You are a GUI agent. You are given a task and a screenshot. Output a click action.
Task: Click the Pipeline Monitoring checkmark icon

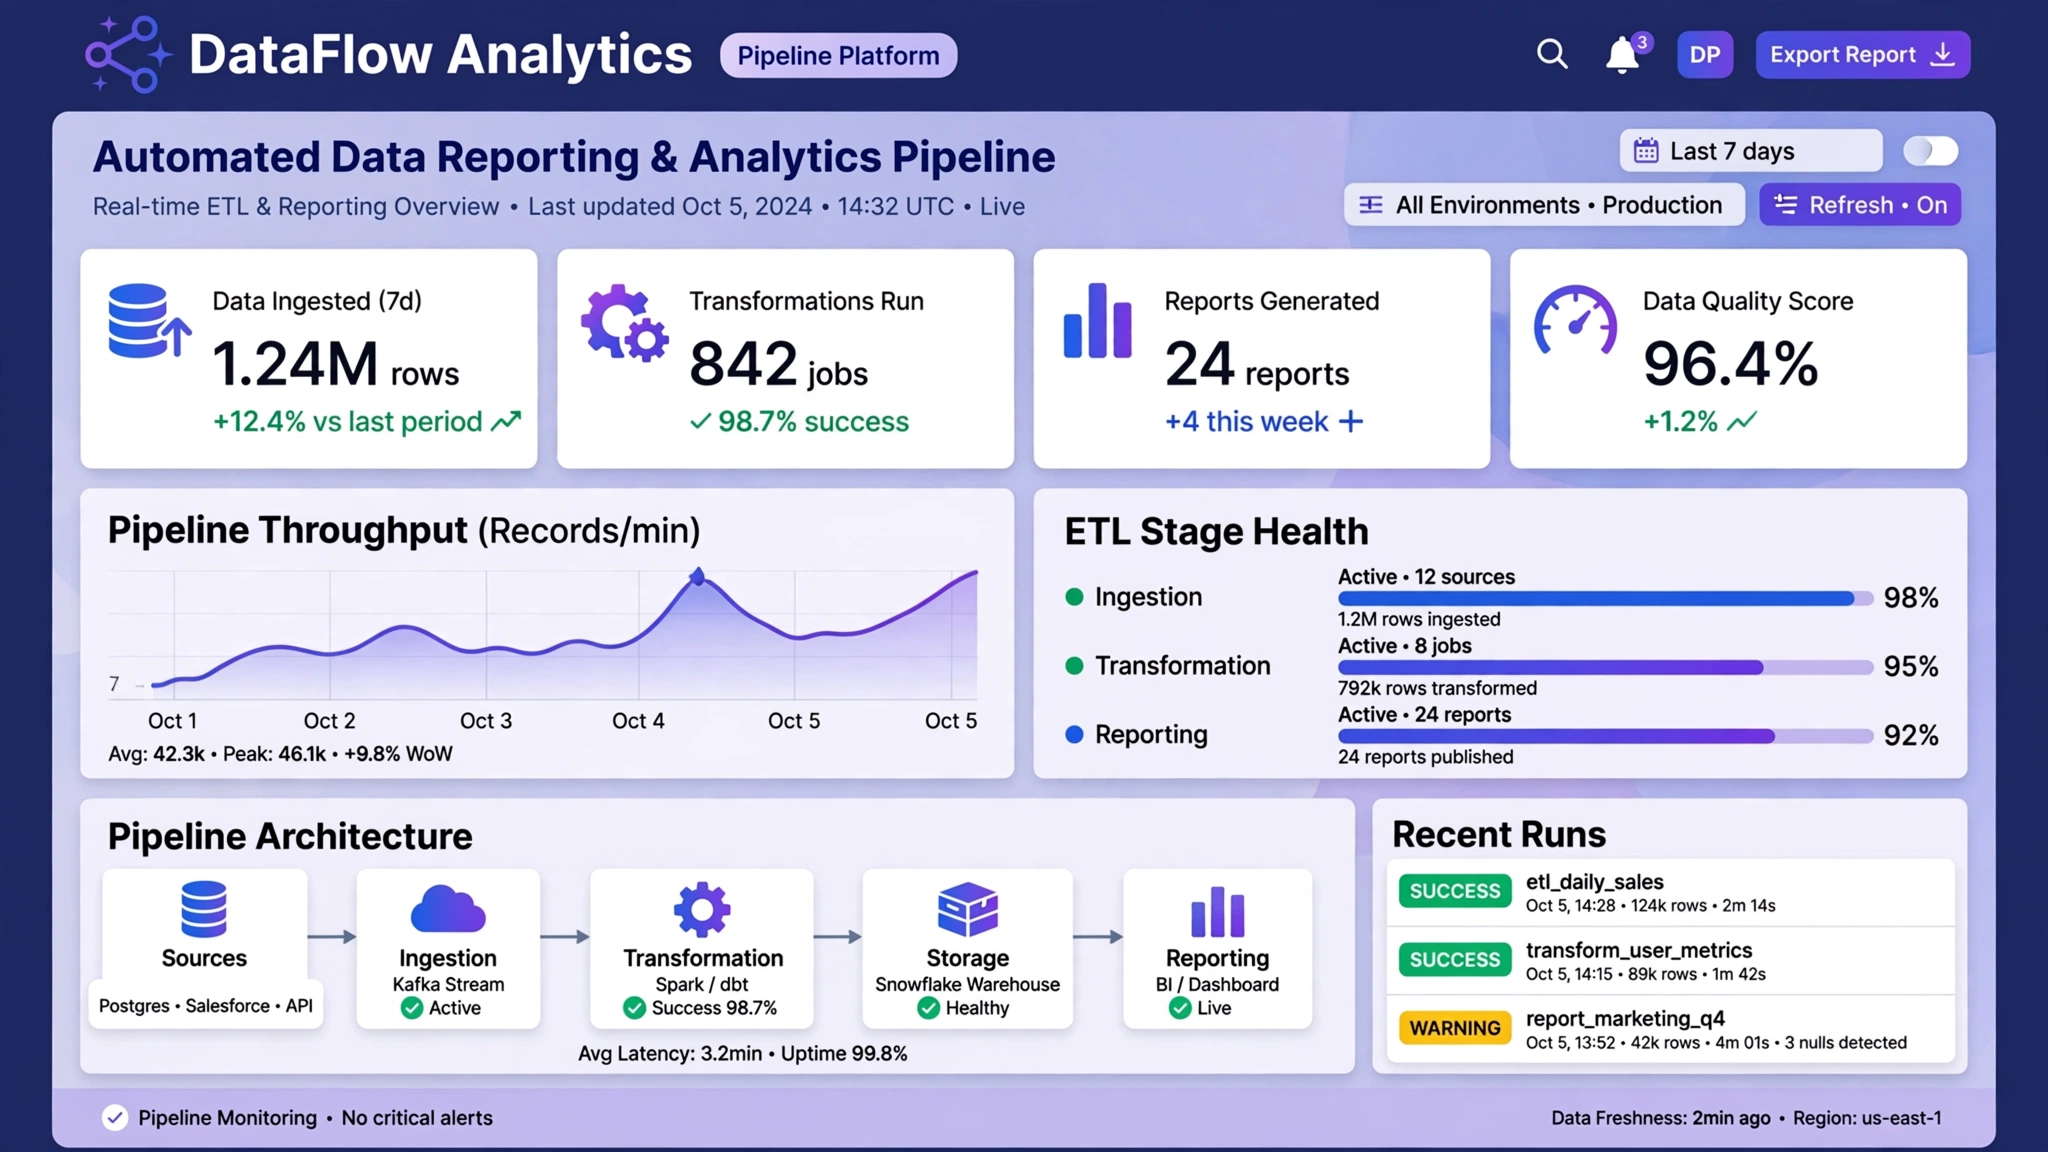115,1117
